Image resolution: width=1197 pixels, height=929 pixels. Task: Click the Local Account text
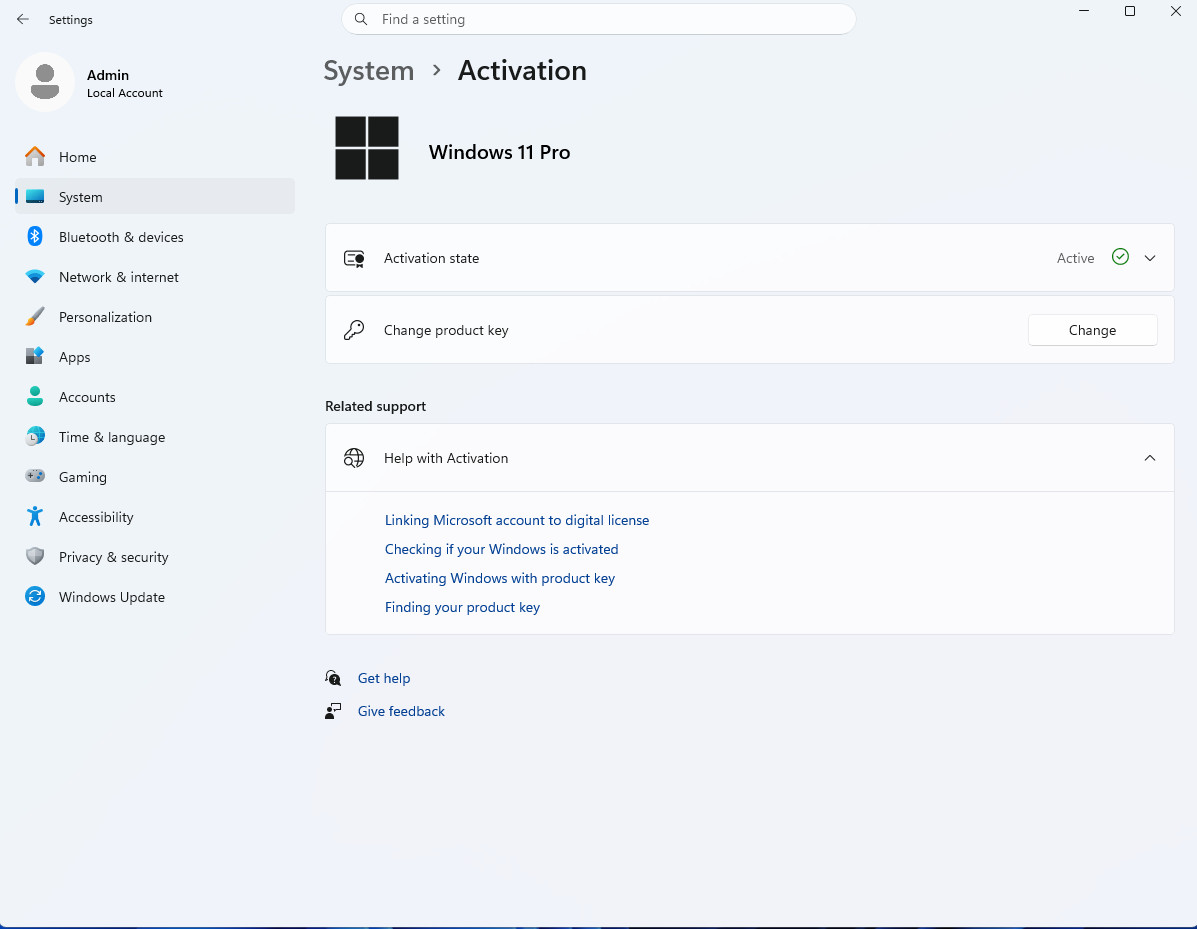(124, 93)
